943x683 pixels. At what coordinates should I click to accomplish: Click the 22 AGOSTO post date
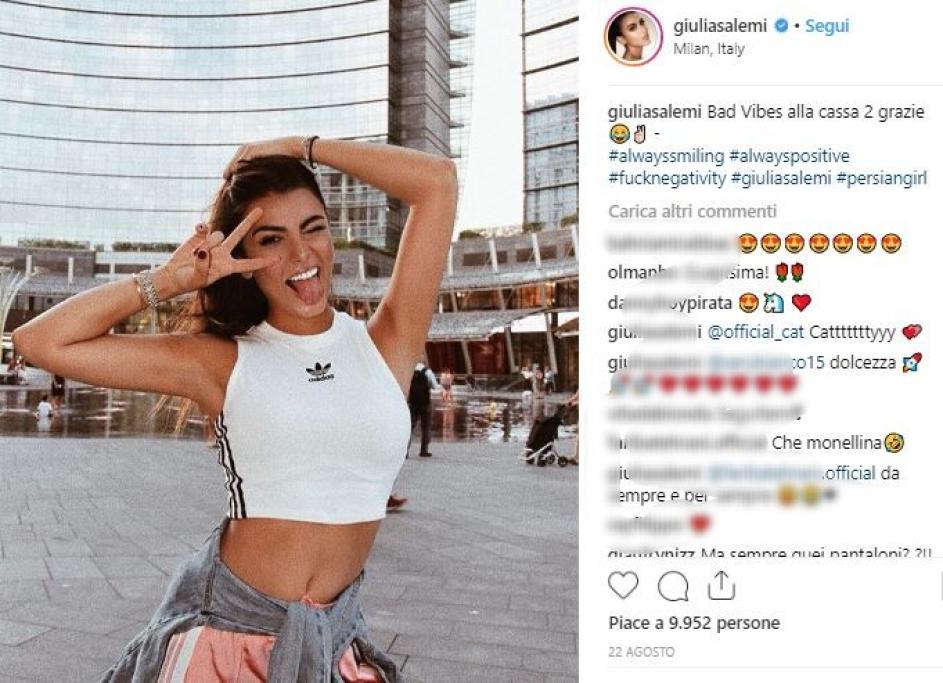641,652
